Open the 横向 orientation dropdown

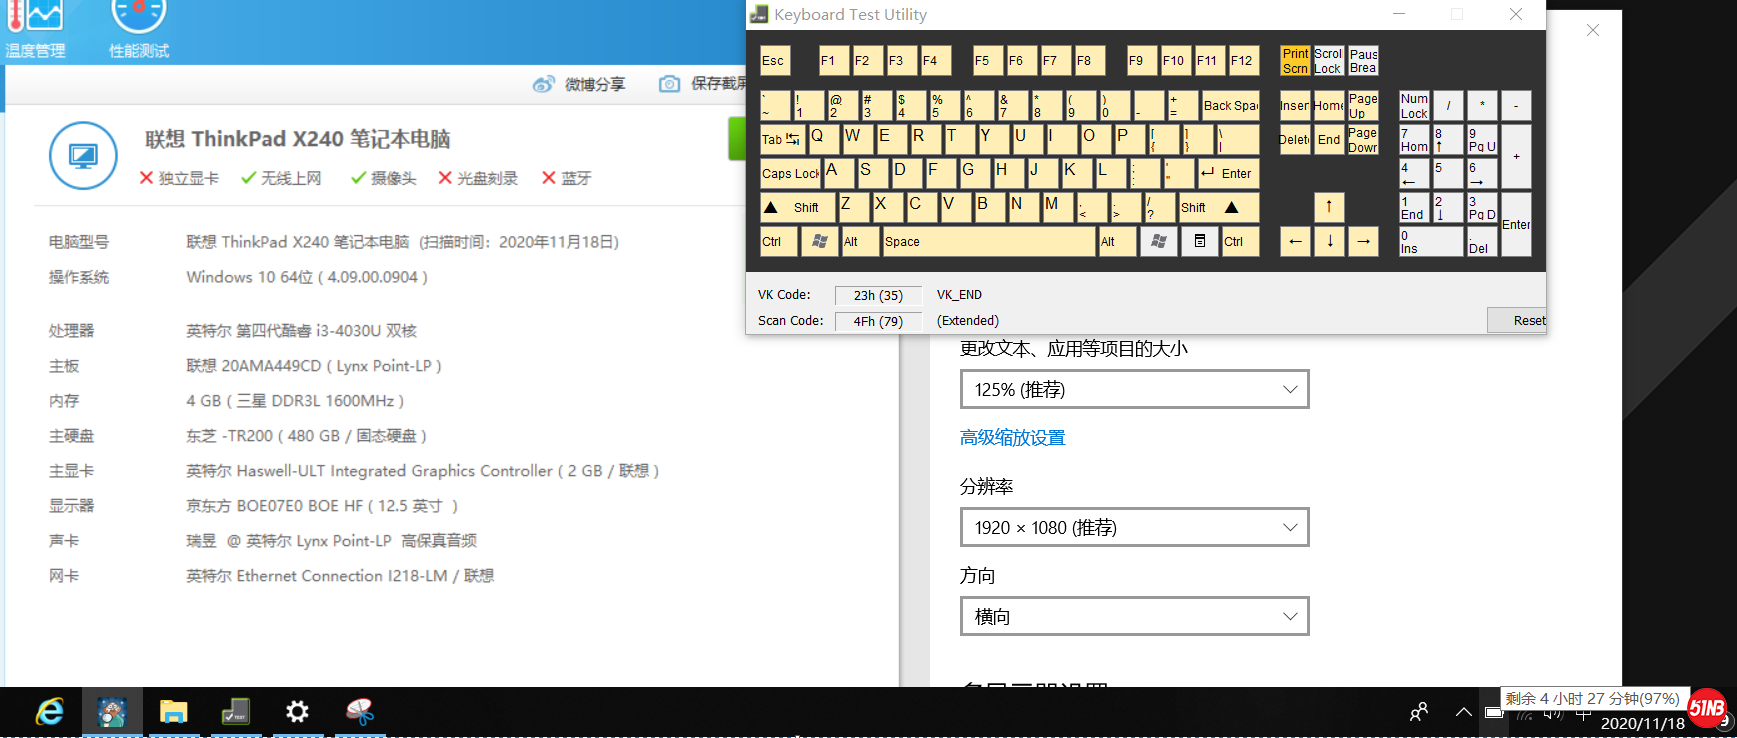(x=1134, y=616)
